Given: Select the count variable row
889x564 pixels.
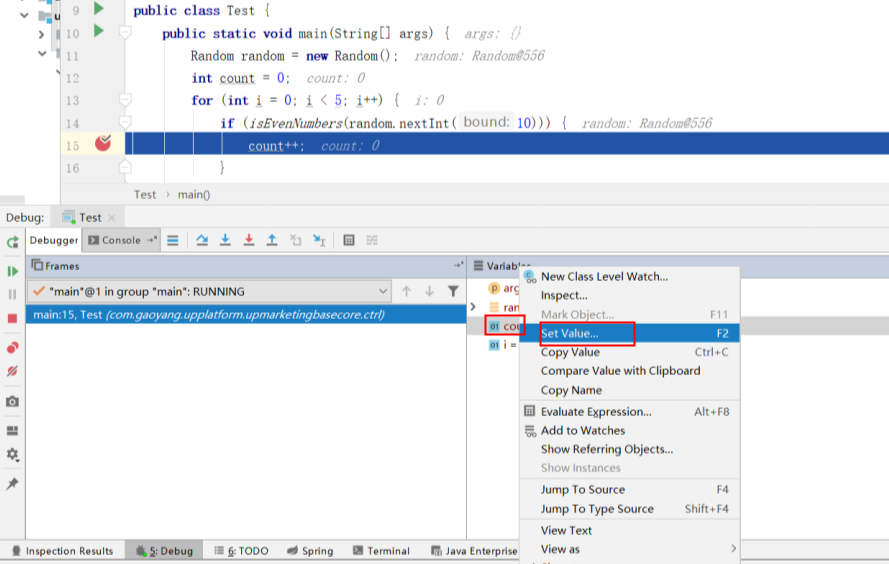Looking at the screenshot, I should pos(505,326).
